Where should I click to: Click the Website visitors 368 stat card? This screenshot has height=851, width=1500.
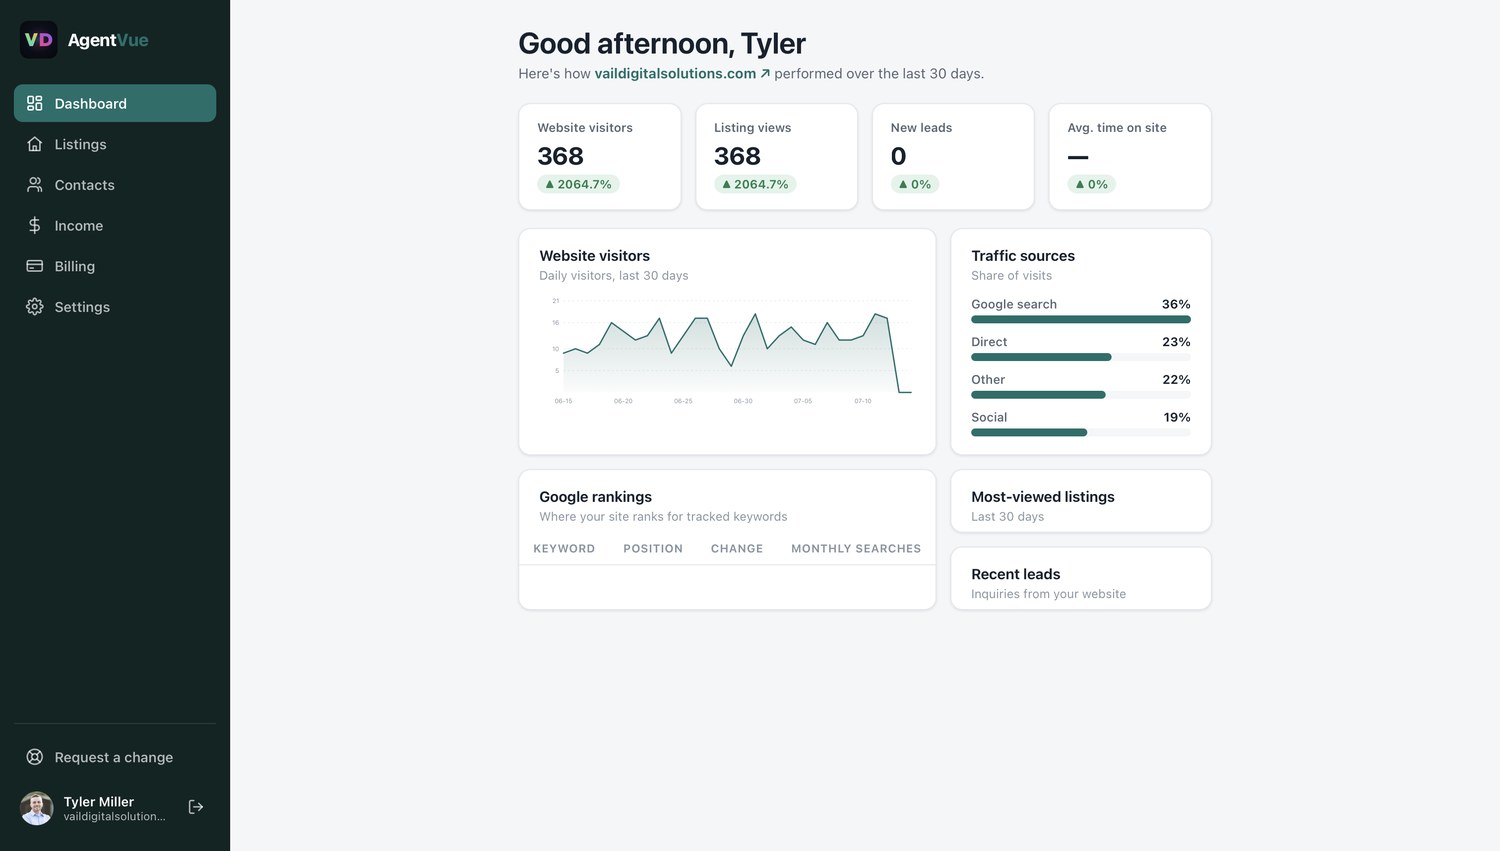pos(600,157)
